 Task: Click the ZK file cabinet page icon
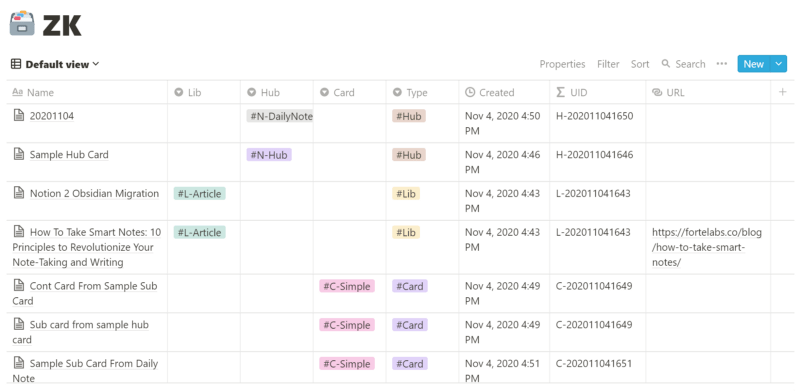(x=22, y=23)
